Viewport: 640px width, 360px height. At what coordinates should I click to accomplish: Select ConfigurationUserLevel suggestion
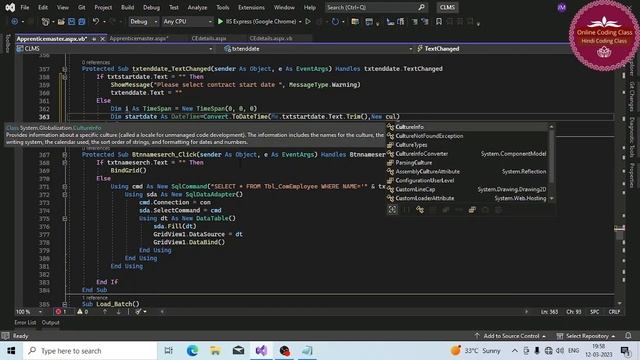(x=467, y=180)
